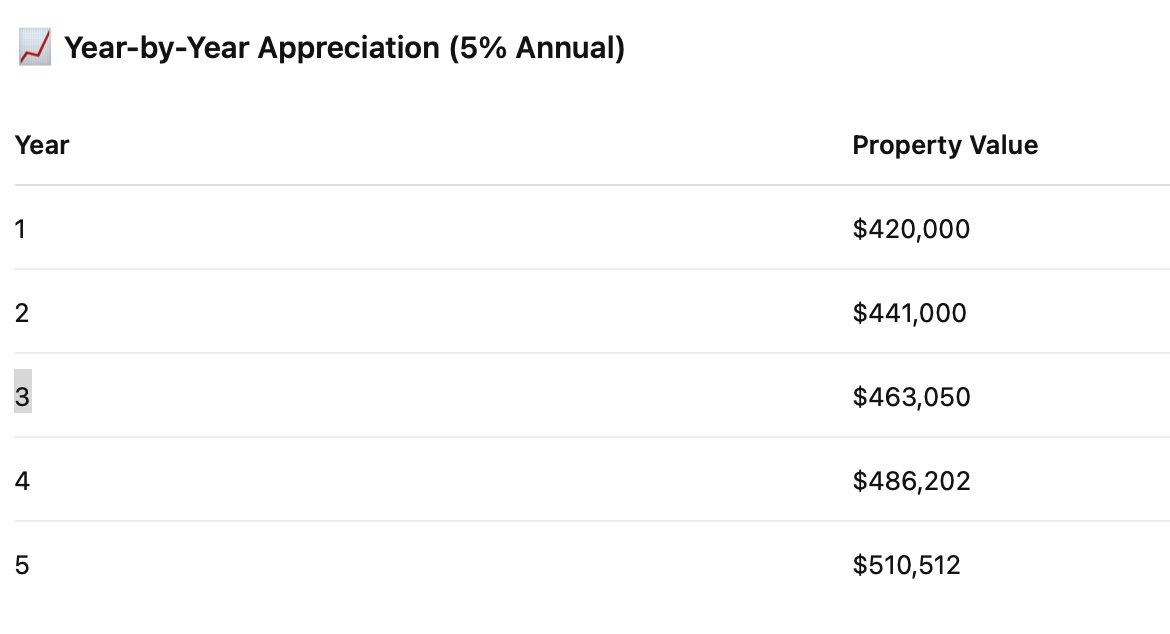Click the Year 5 cell

coord(22,565)
